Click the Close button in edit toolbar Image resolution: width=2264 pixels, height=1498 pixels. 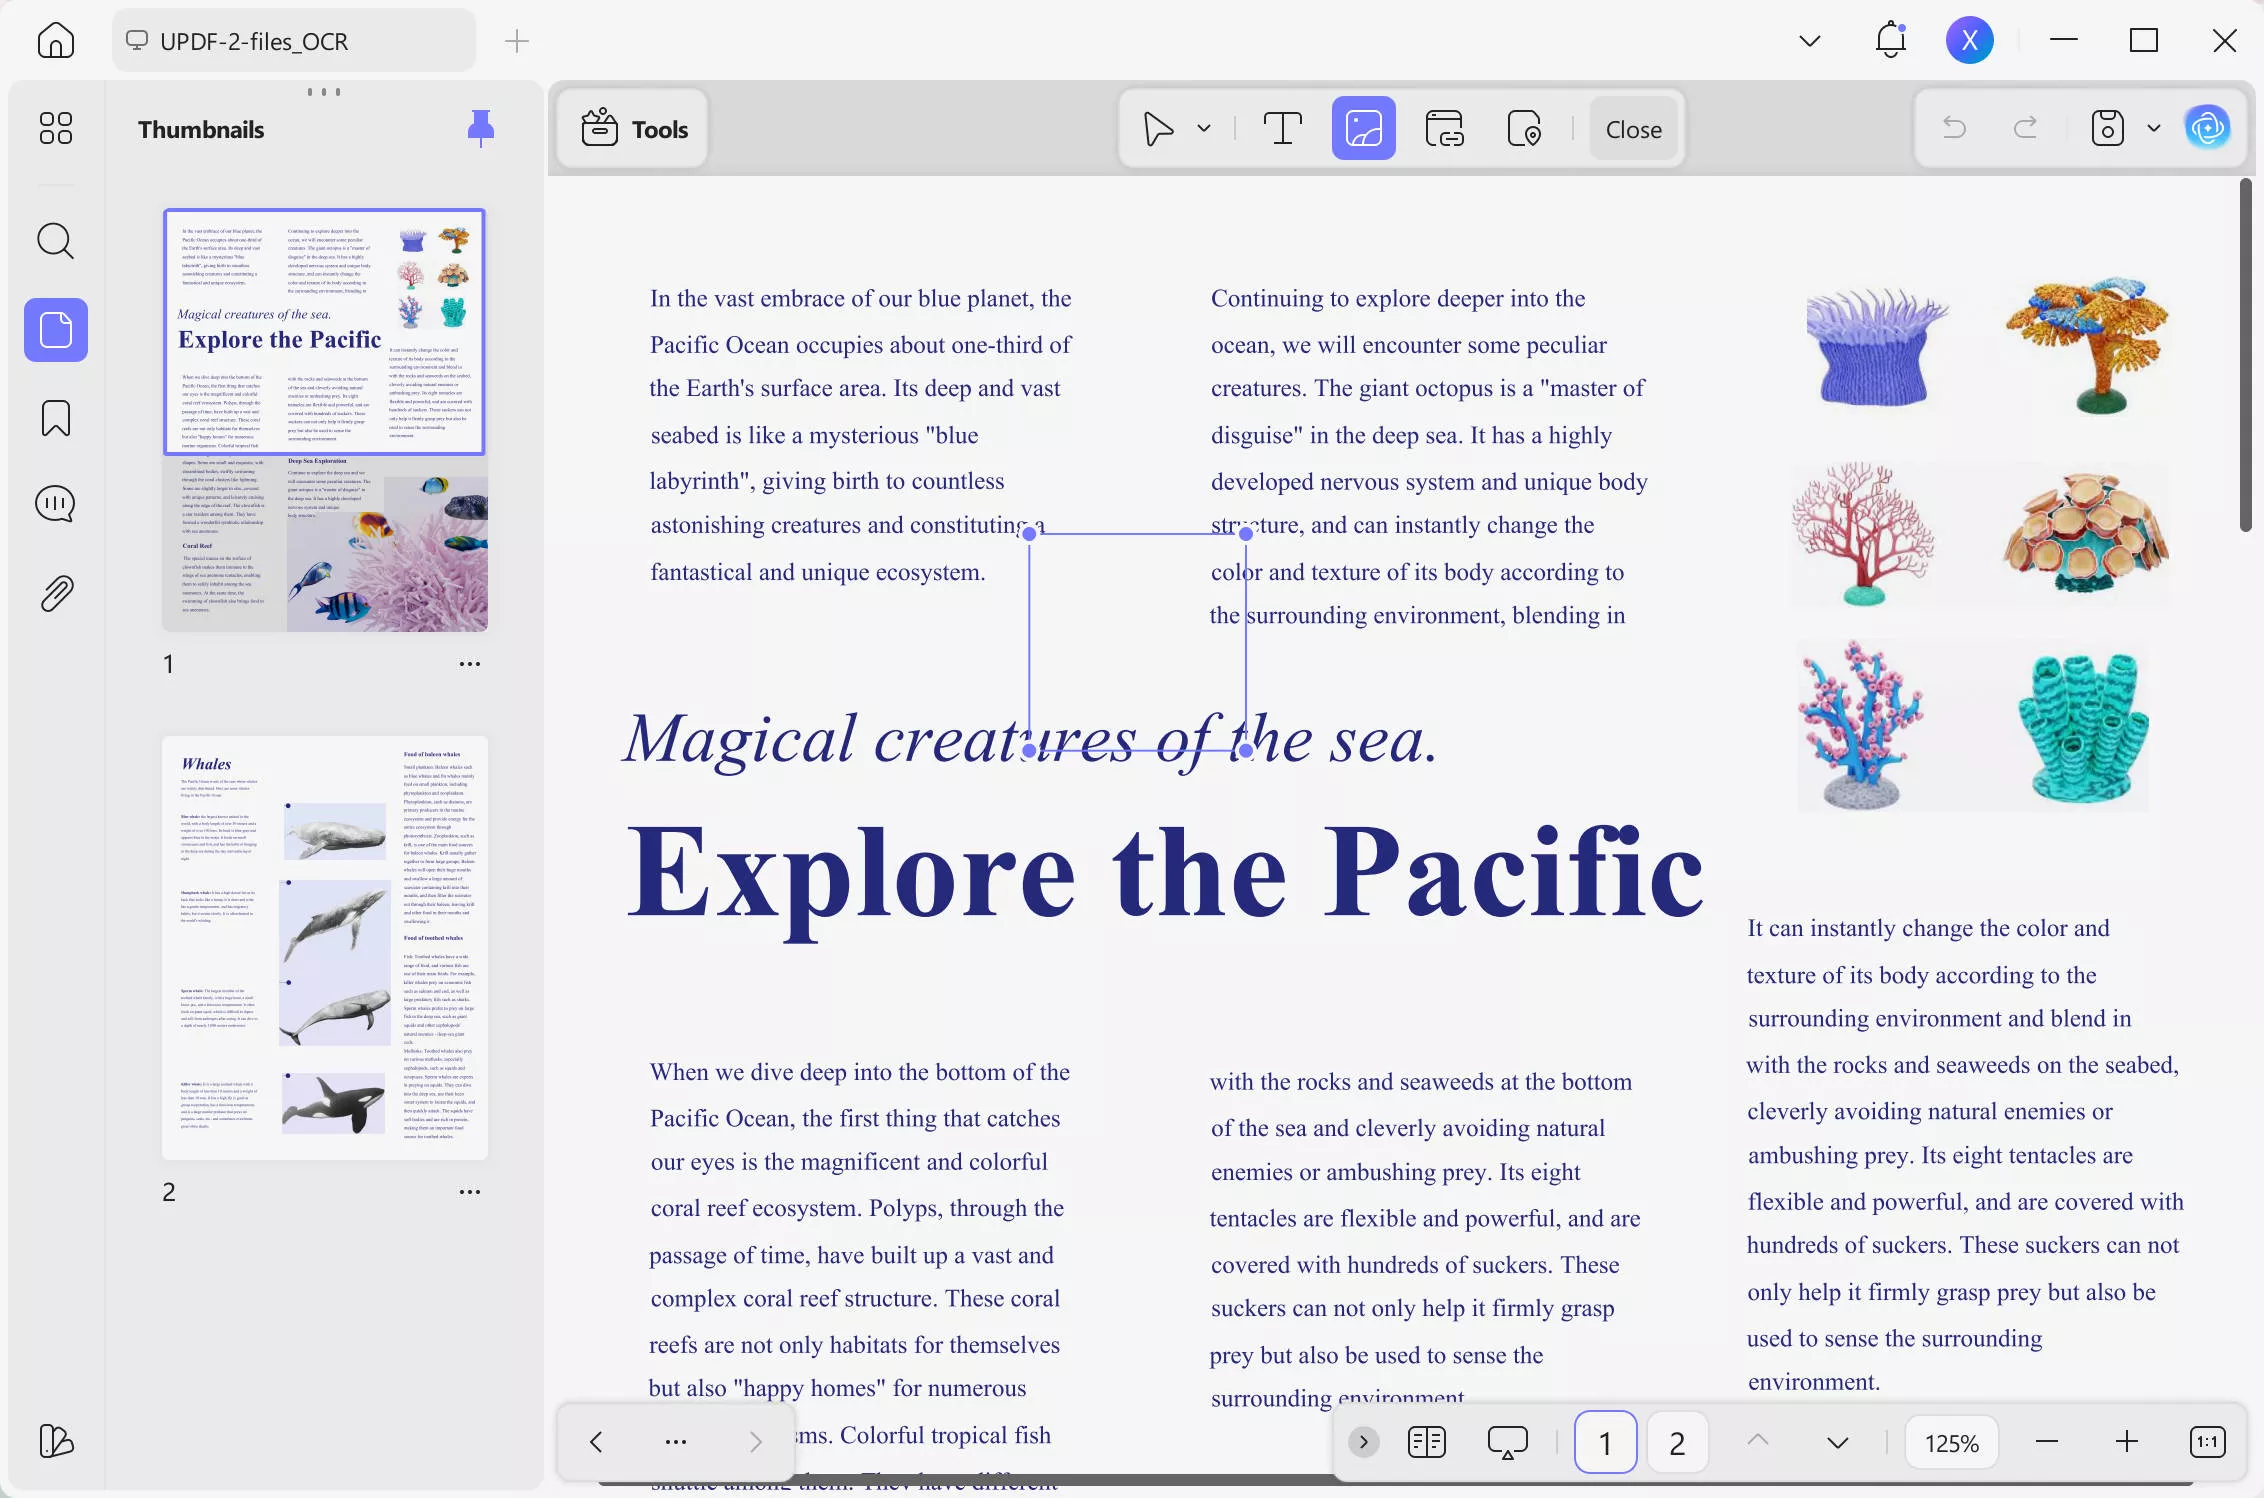coord(1633,129)
